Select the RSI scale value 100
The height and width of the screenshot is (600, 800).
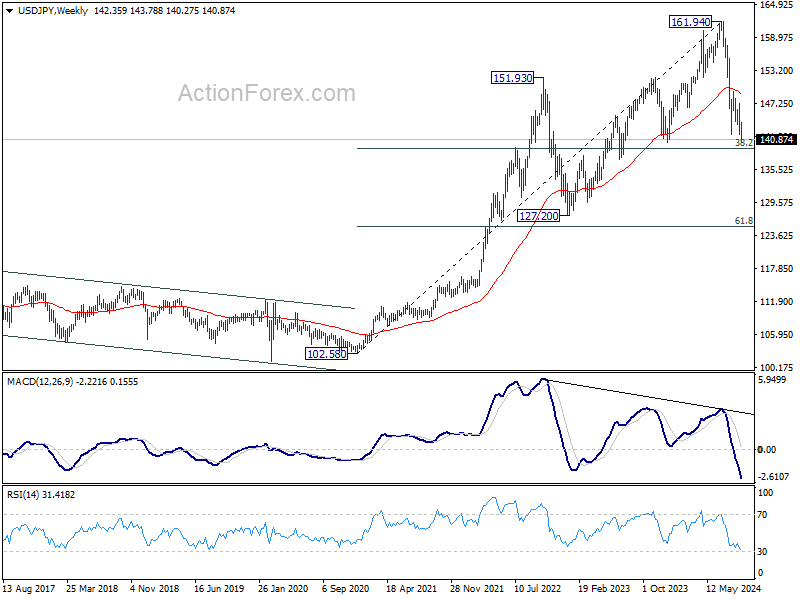point(765,493)
